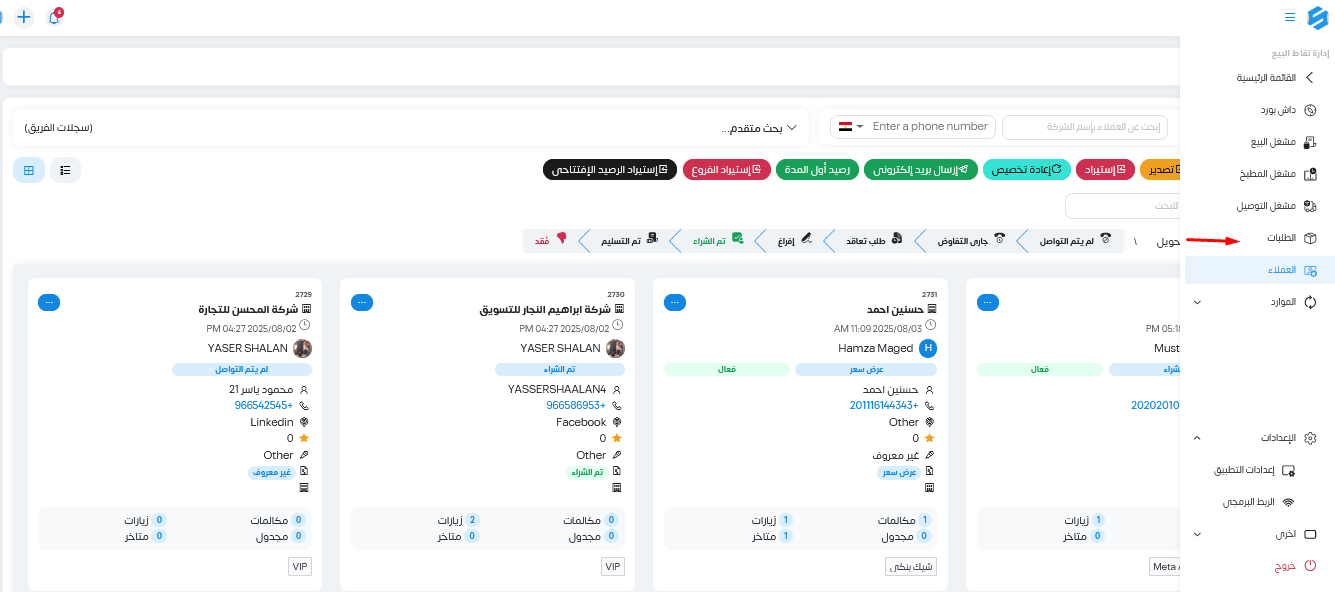This screenshot has height=592, width=1335.
Task: Click red إستيراد import button
Action: [x=1105, y=170]
